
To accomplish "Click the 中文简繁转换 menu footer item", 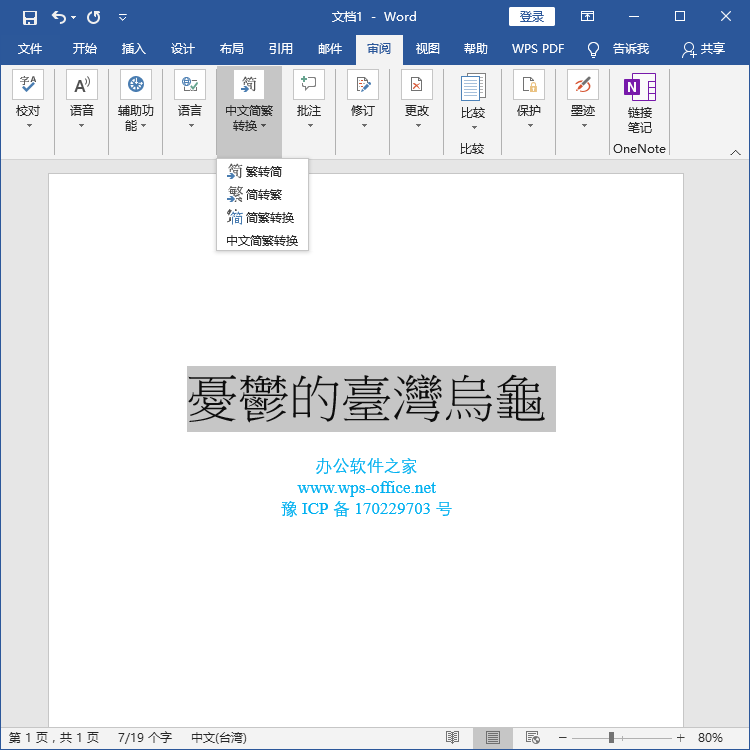I will coord(262,240).
